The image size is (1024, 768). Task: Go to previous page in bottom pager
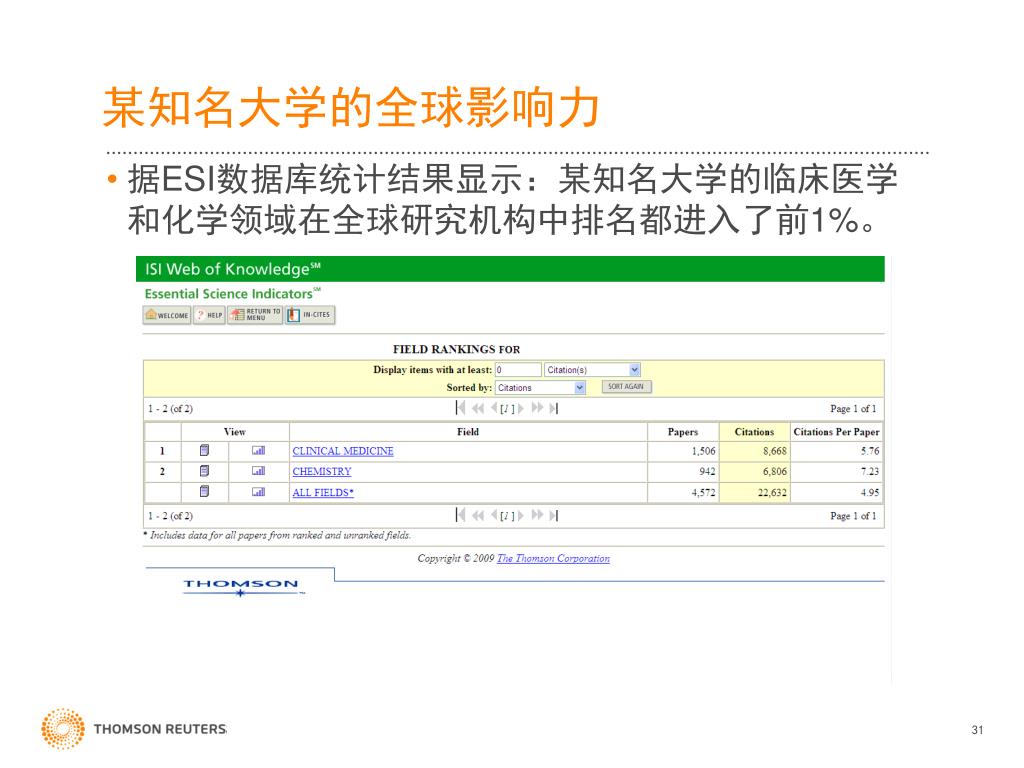pyautogui.click(x=494, y=515)
